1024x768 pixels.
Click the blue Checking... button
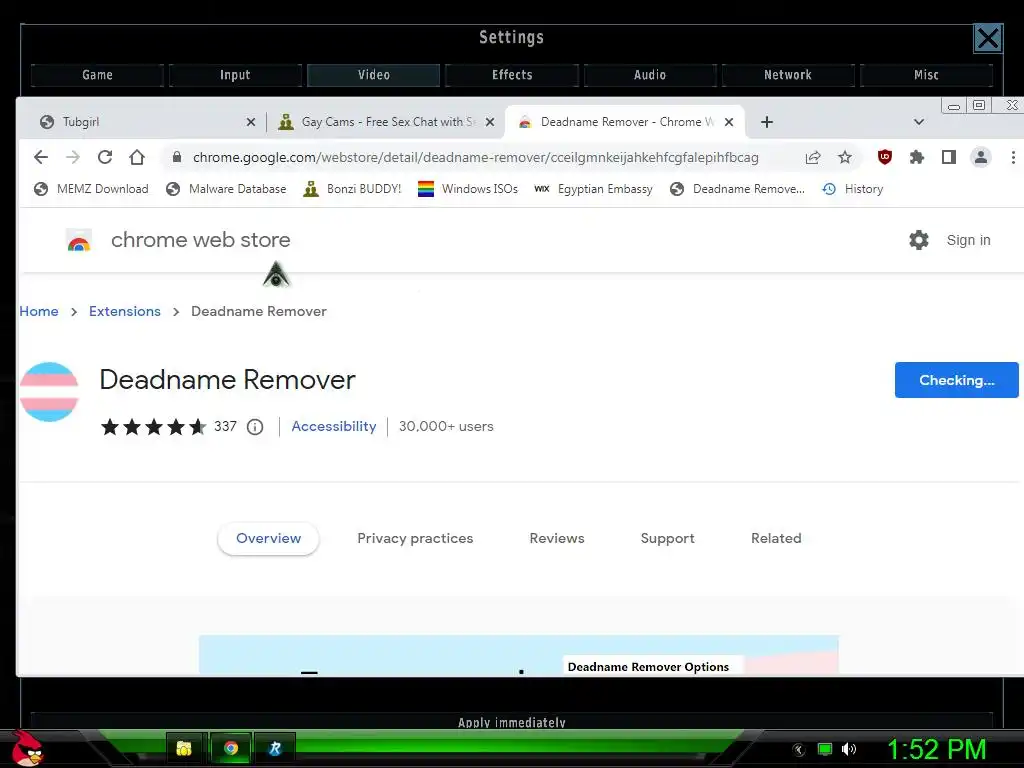pos(957,380)
